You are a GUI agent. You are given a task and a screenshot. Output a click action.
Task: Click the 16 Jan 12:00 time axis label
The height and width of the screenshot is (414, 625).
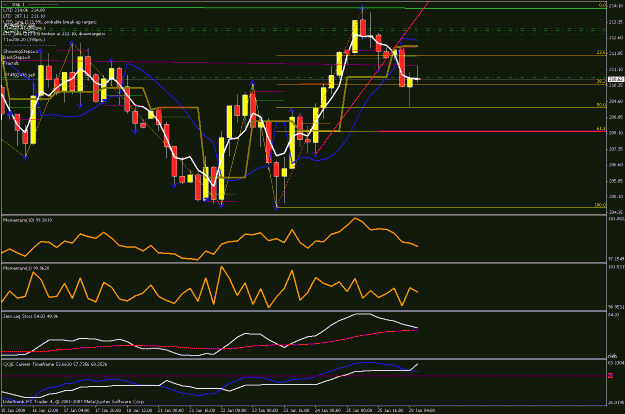(45, 410)
